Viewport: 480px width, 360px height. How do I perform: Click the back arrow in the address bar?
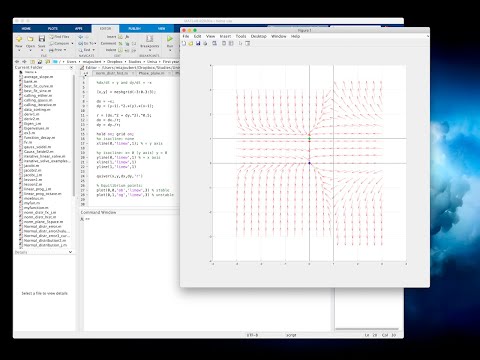tap(17, 62)
